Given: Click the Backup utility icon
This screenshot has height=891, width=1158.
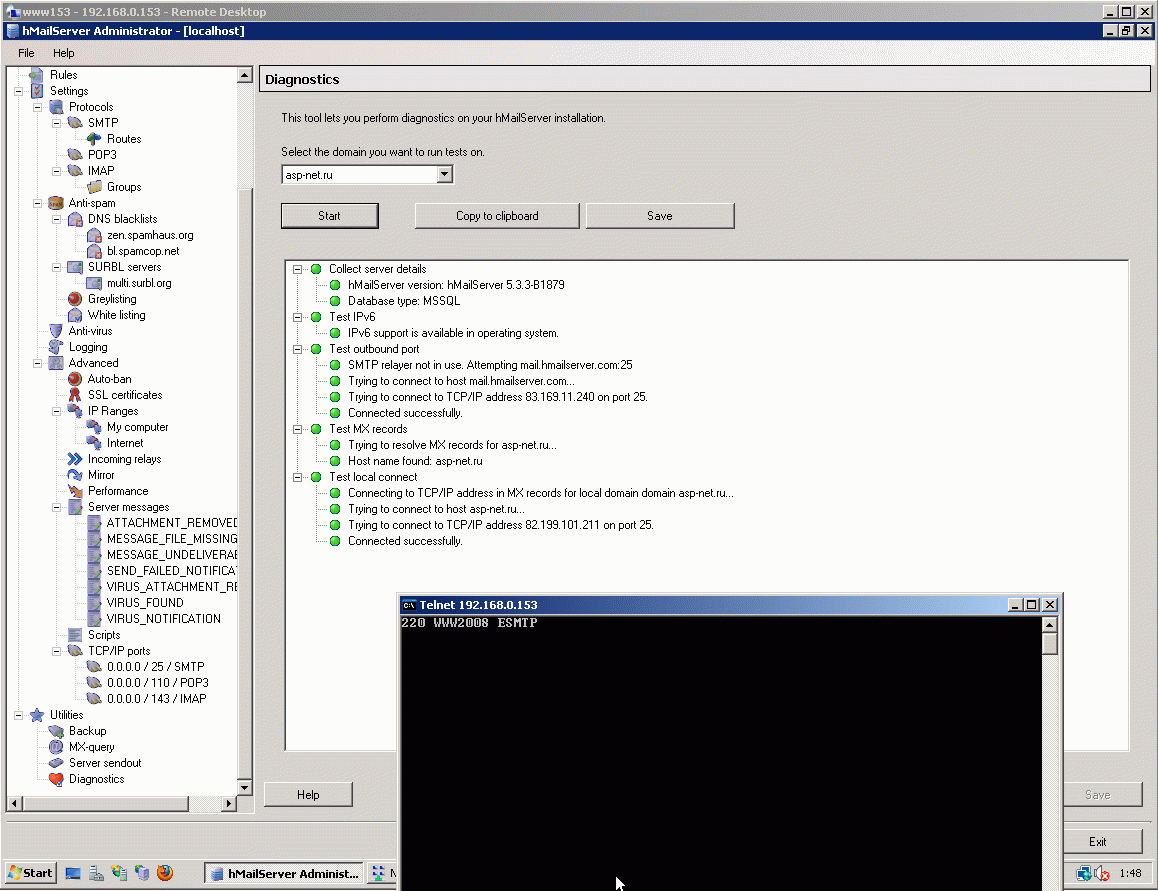Looking at the screenshot, I should (55, 731).
